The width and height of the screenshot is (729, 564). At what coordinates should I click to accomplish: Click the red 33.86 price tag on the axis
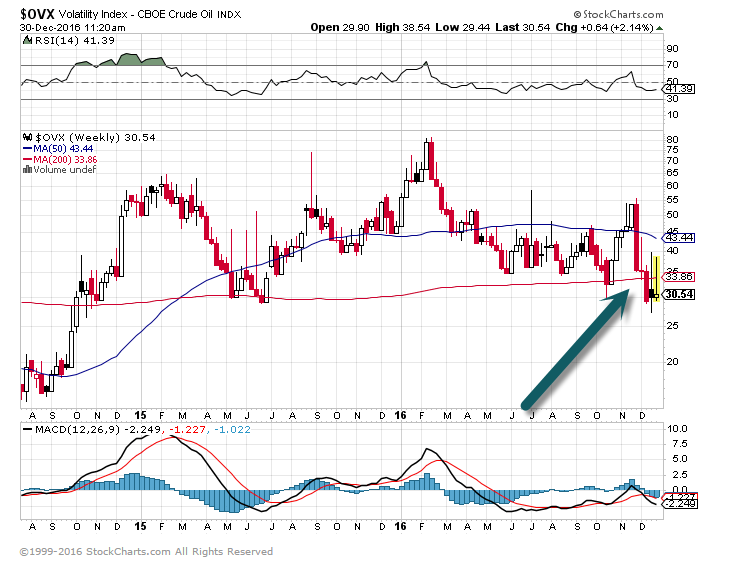[679, 277]
